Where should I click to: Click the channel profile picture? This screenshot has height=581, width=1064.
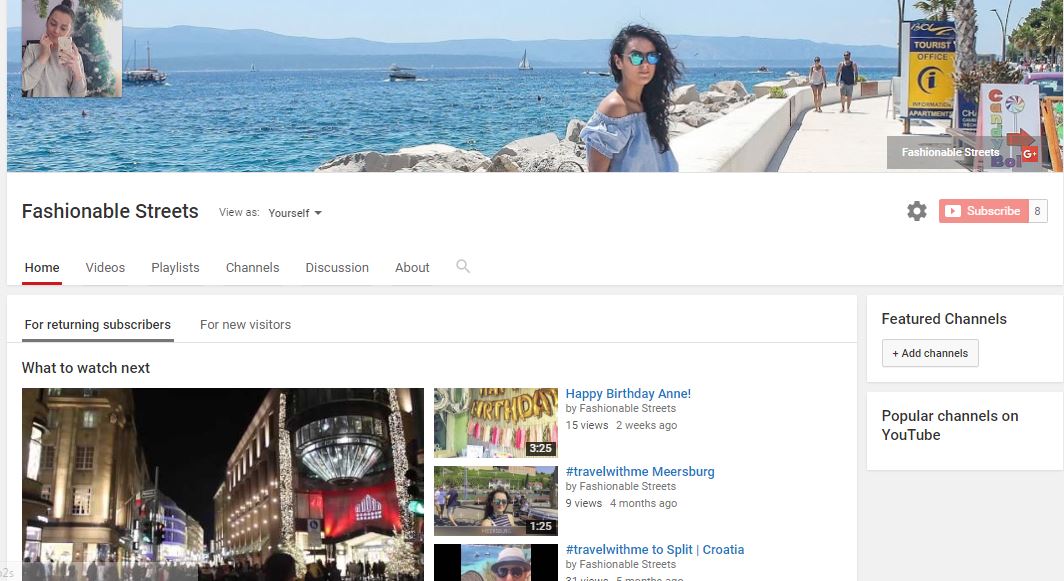click(x=72, y=48)
